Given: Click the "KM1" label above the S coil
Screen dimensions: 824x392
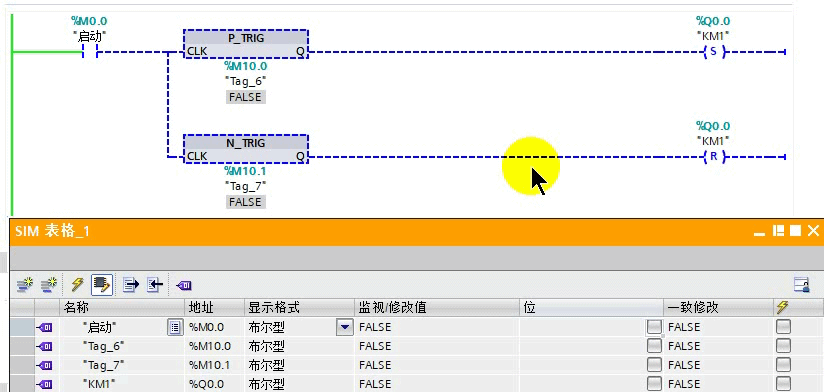Looking at the screenshot, I should (x=713, y=36).
